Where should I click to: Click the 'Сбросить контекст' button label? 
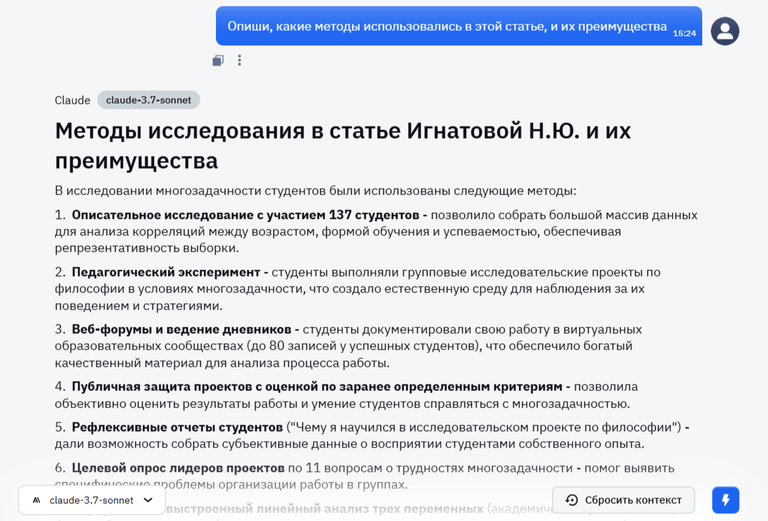pos(633,500)
